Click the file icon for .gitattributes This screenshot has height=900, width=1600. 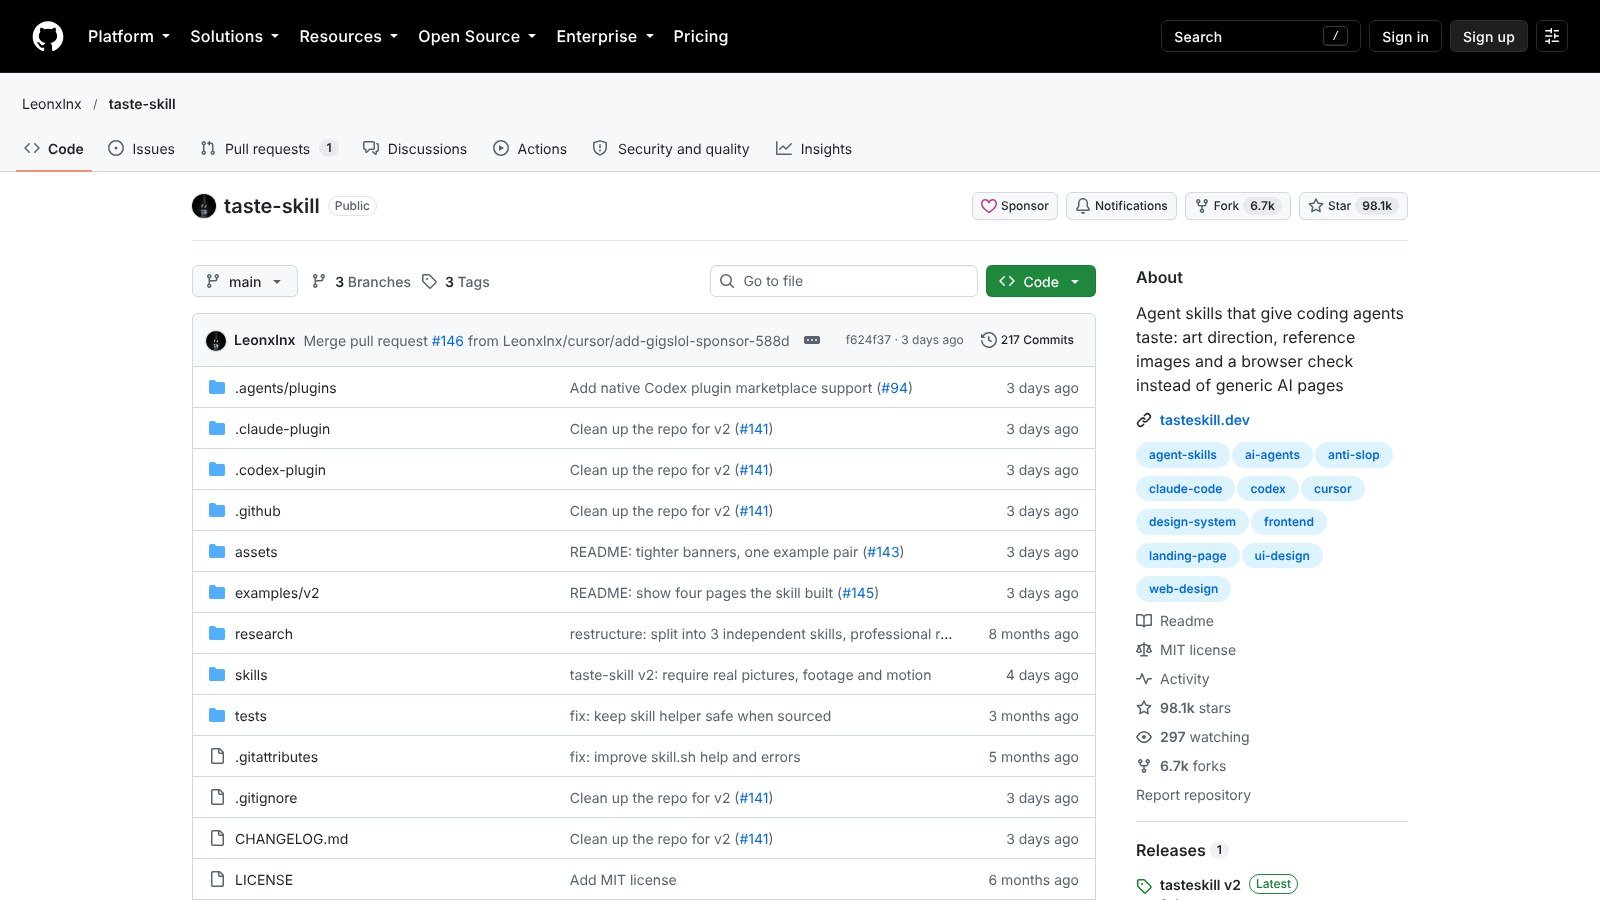click(217, 756)
